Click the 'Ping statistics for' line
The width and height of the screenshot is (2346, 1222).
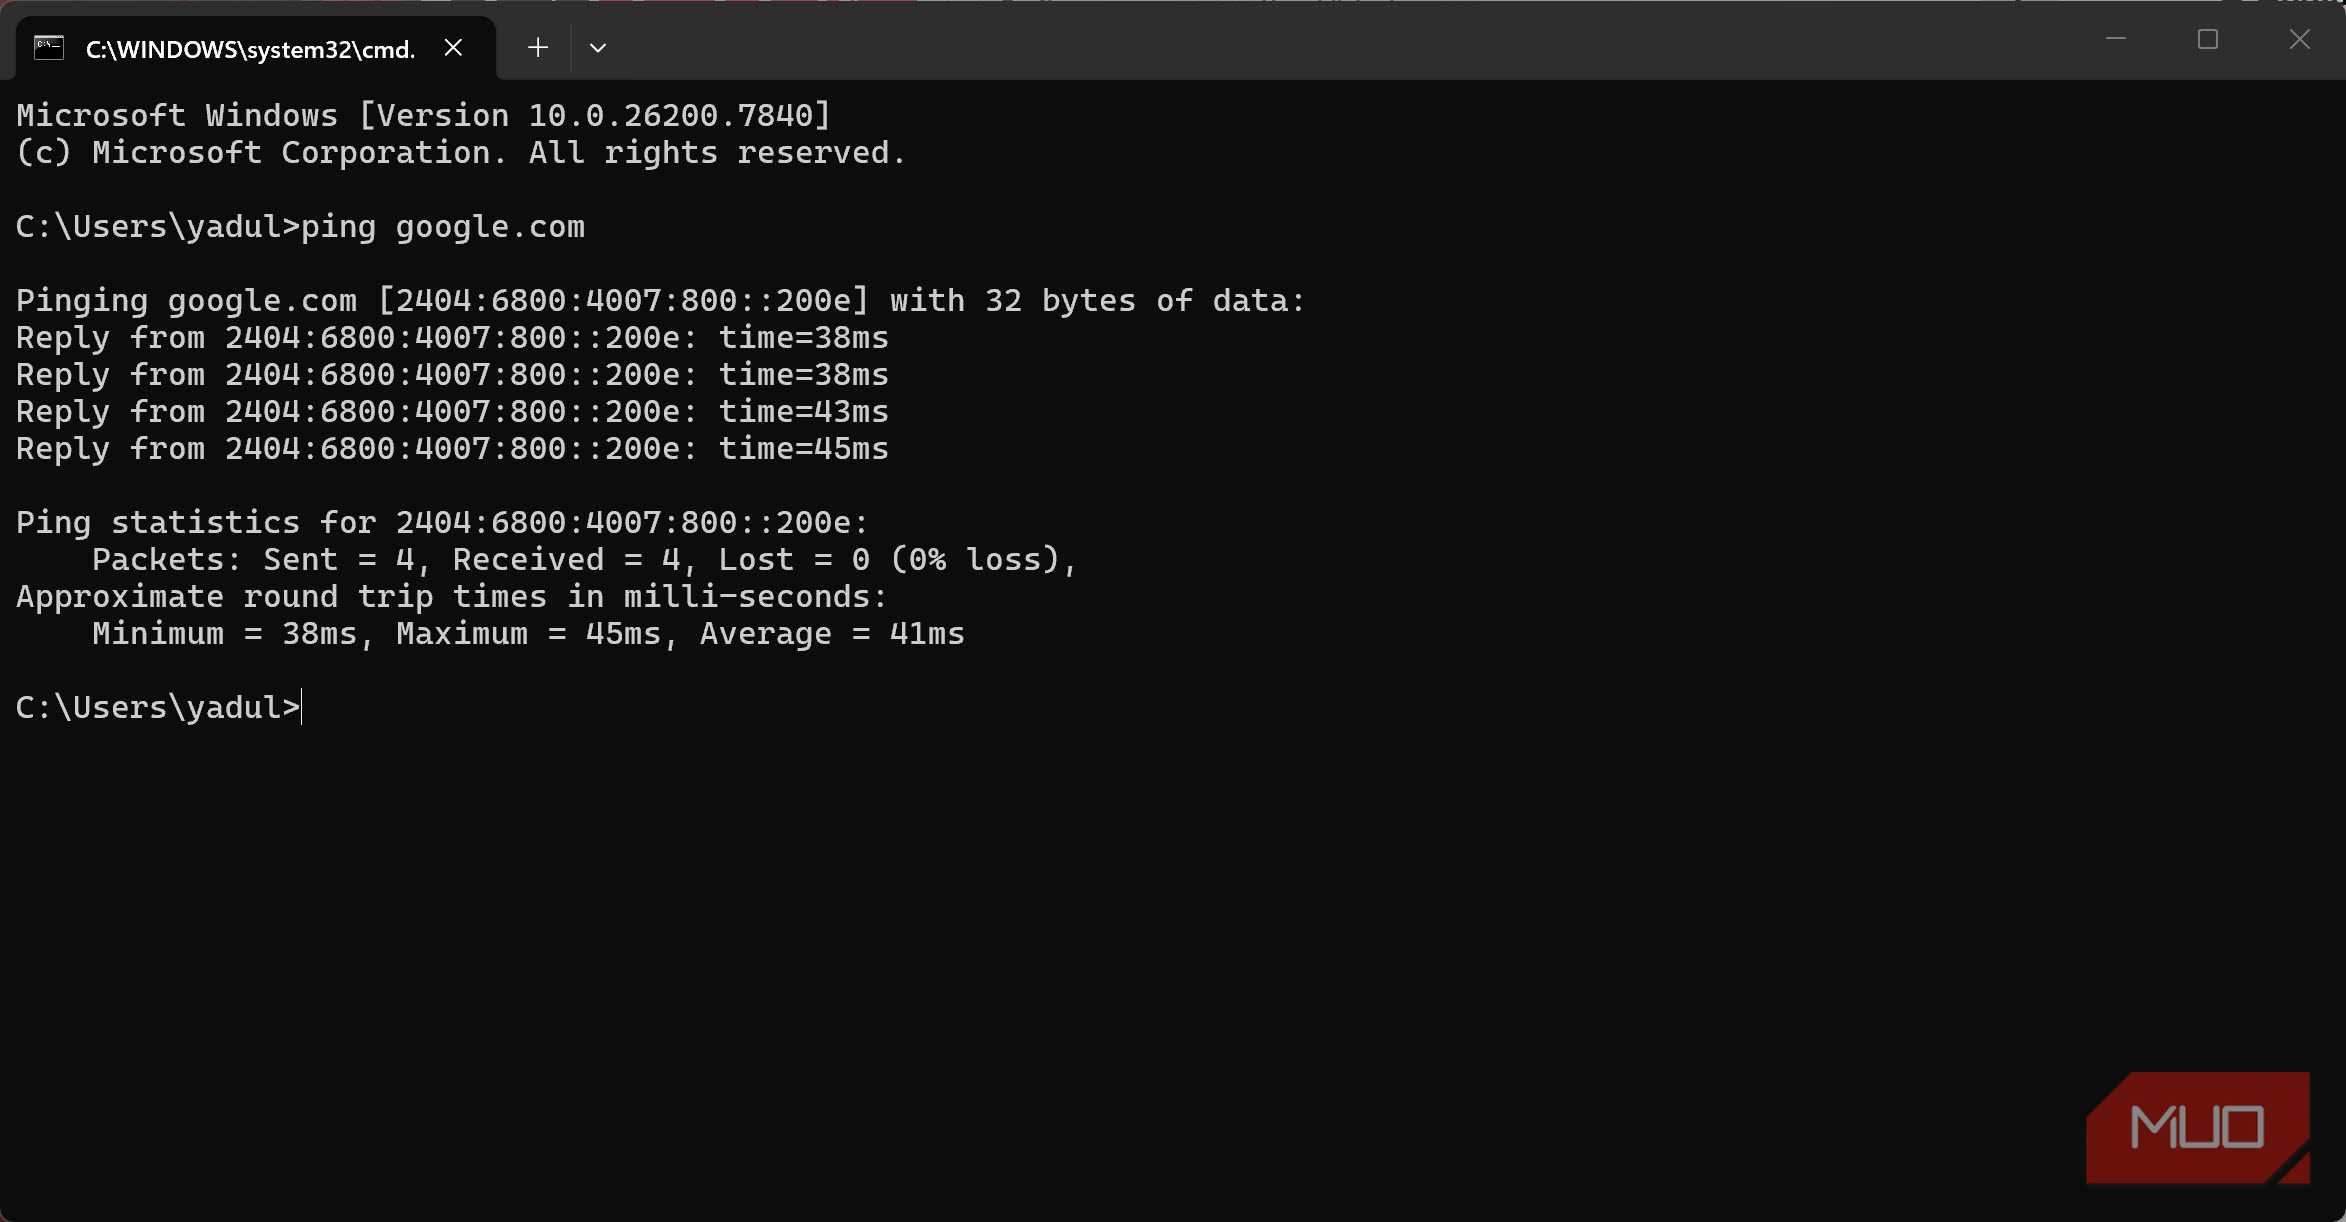point(442,523)
